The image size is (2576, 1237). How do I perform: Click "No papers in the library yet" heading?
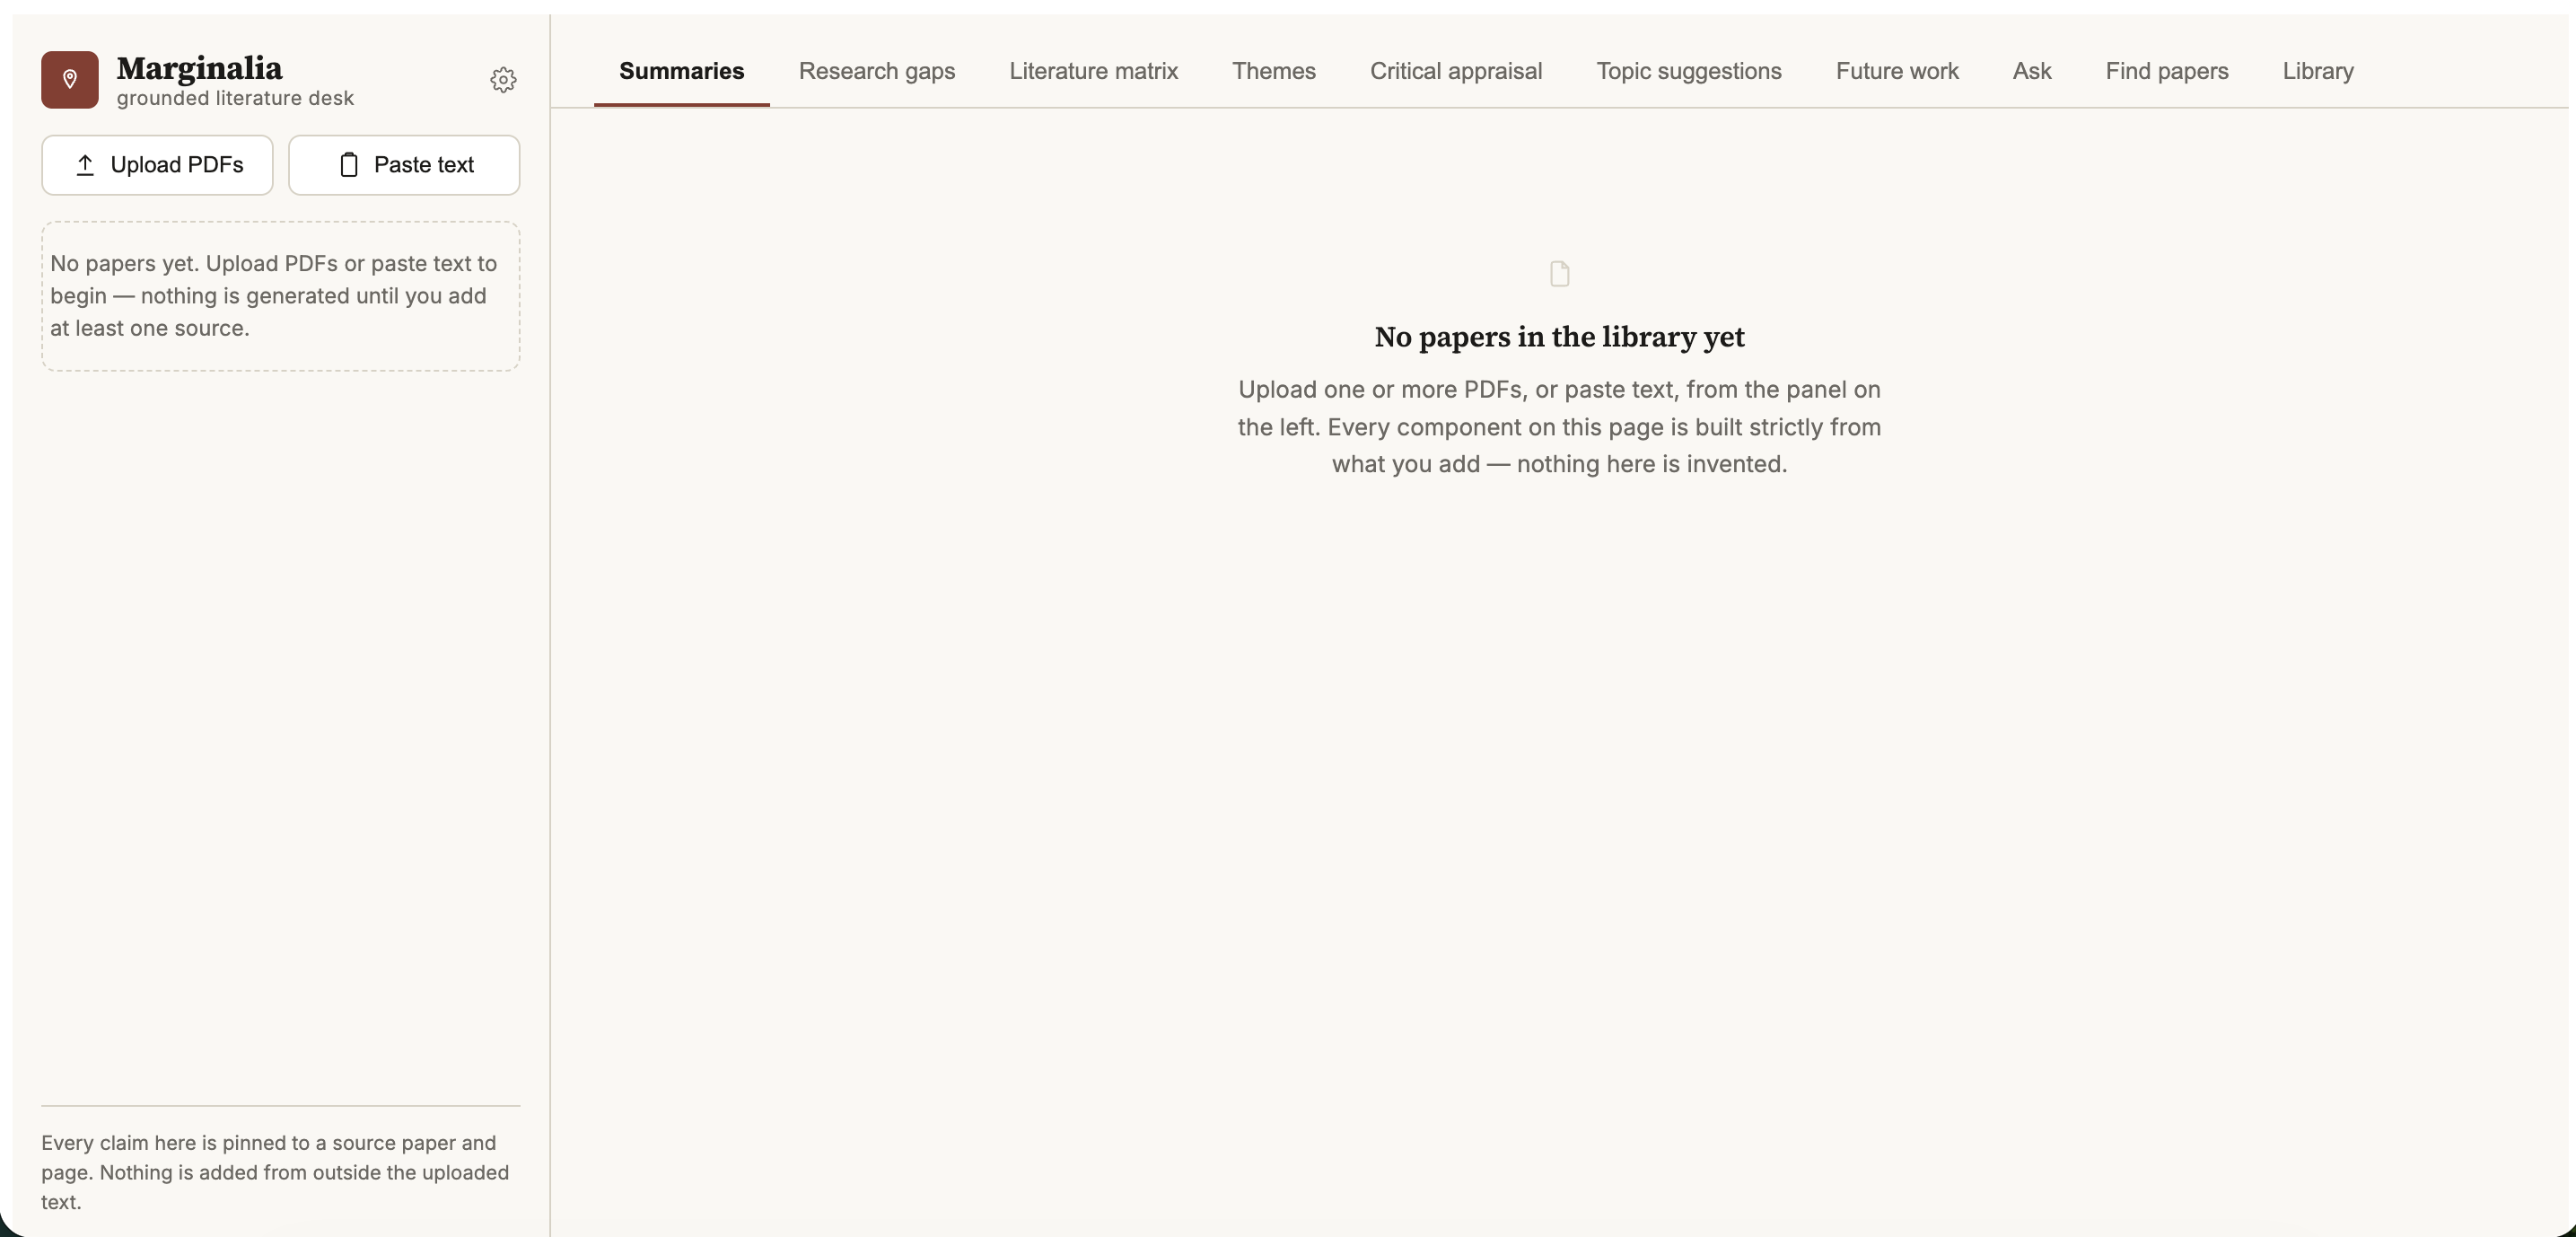tap(1559, 337)
